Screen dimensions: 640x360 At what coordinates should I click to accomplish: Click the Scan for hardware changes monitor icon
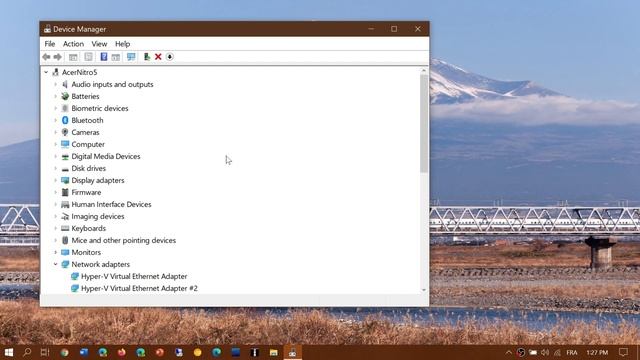(131, 57)
